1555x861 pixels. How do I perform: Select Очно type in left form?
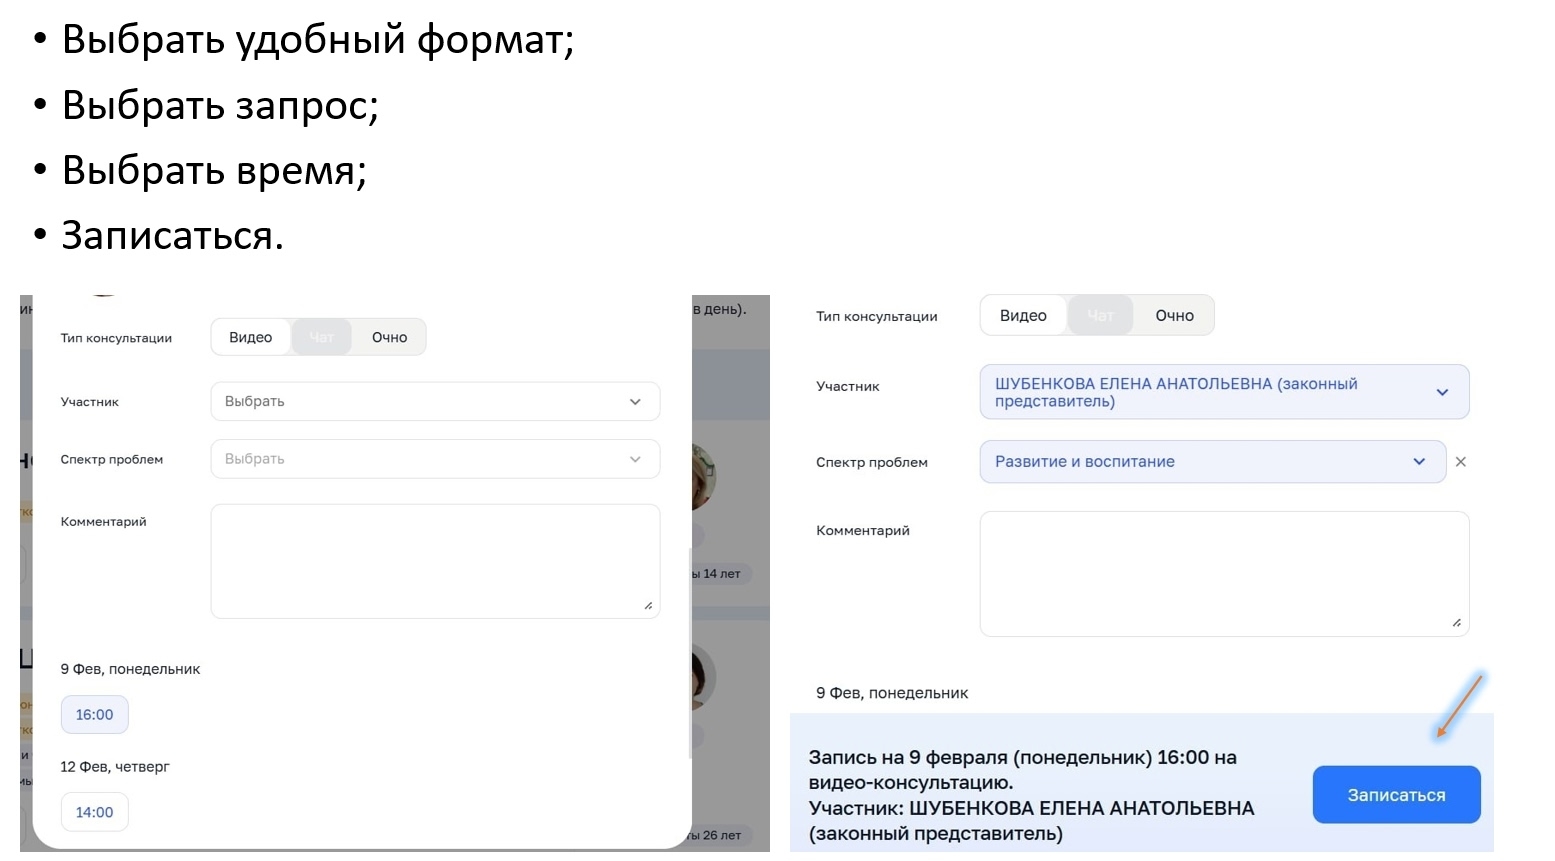pos(389,337)
